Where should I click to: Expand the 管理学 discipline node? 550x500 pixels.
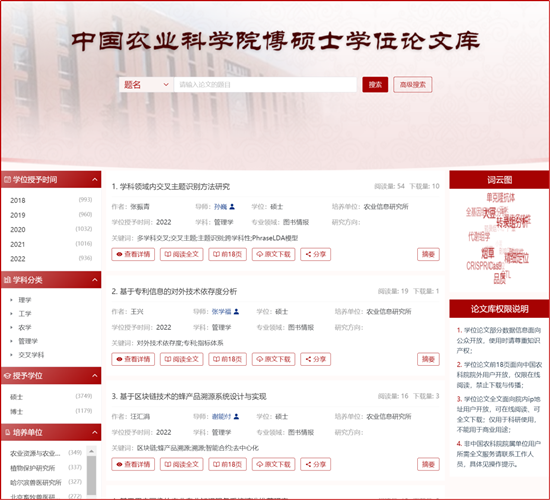tap(11, 341)
